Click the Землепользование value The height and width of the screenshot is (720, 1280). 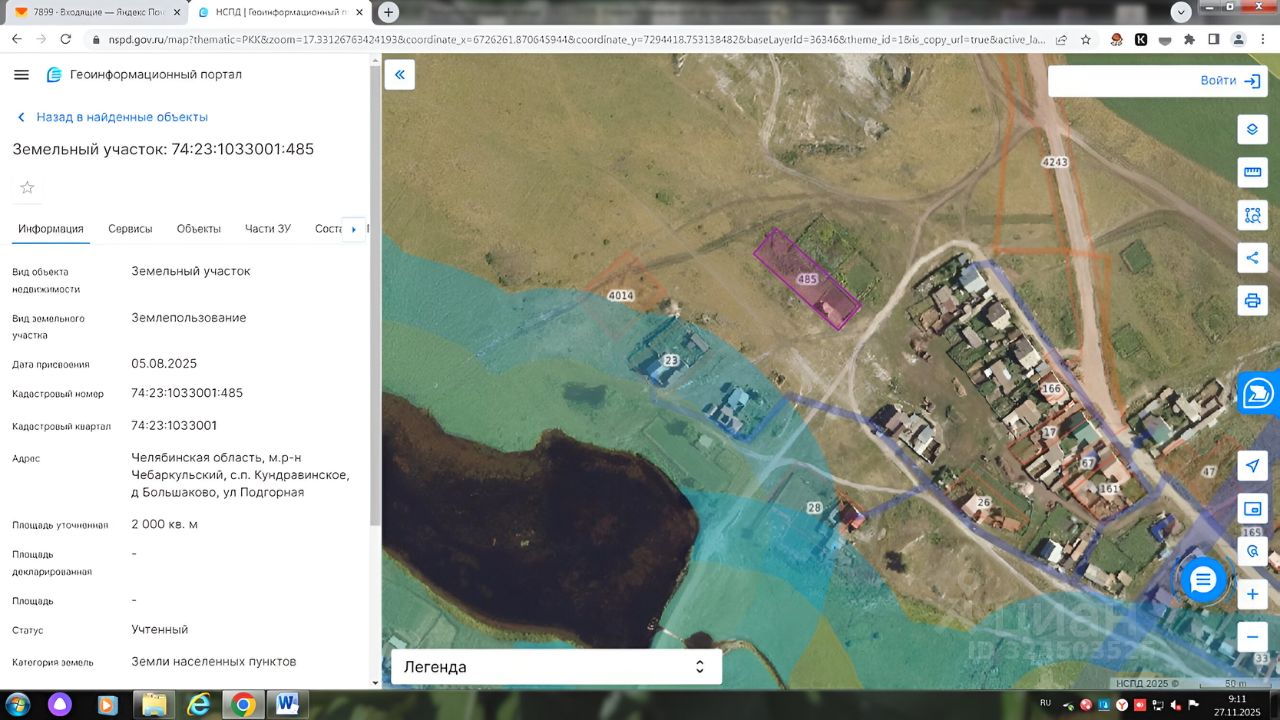tap(189, 318)
